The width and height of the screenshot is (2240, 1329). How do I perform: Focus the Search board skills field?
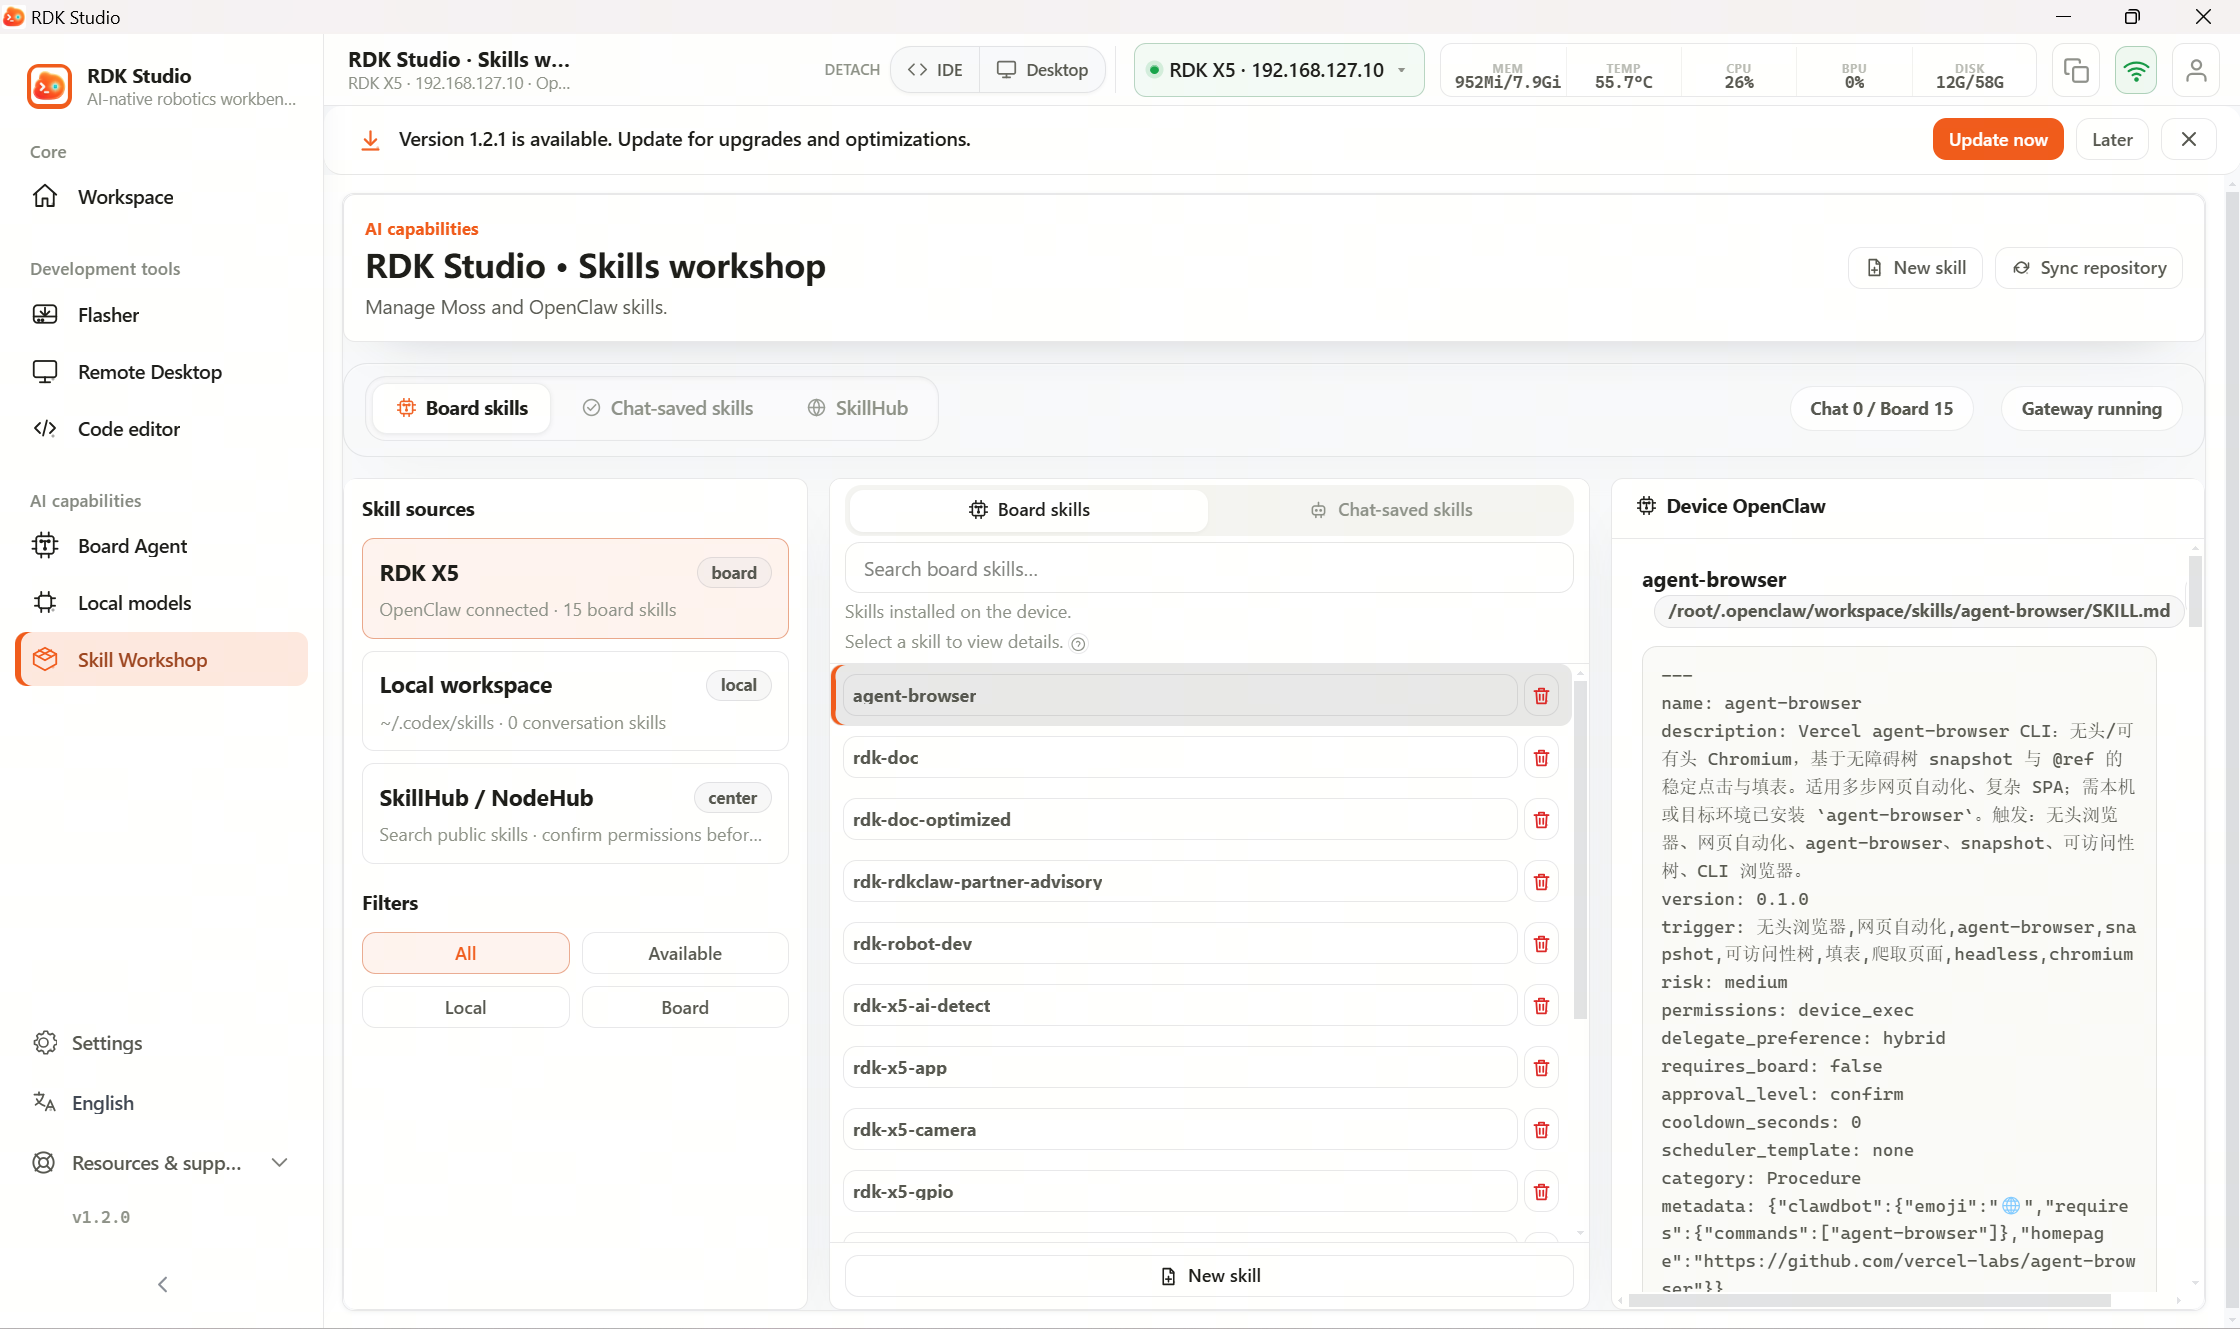tap(1208, 569)
